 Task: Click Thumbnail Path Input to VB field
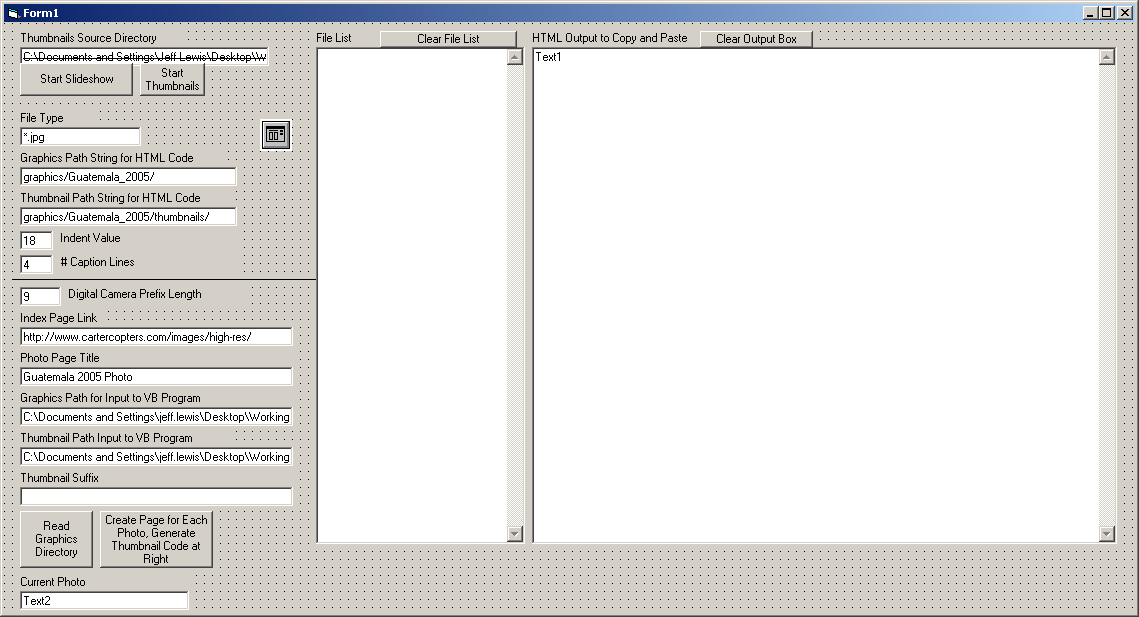point(156,456)
